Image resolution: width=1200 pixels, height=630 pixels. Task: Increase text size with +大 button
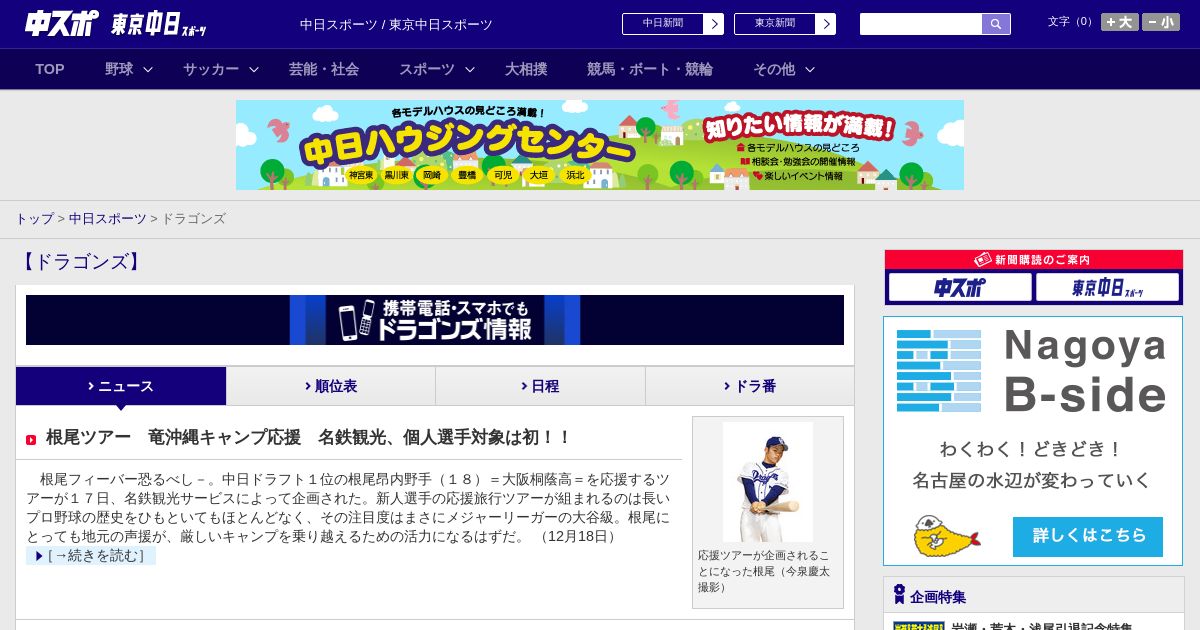(1120, 22)
